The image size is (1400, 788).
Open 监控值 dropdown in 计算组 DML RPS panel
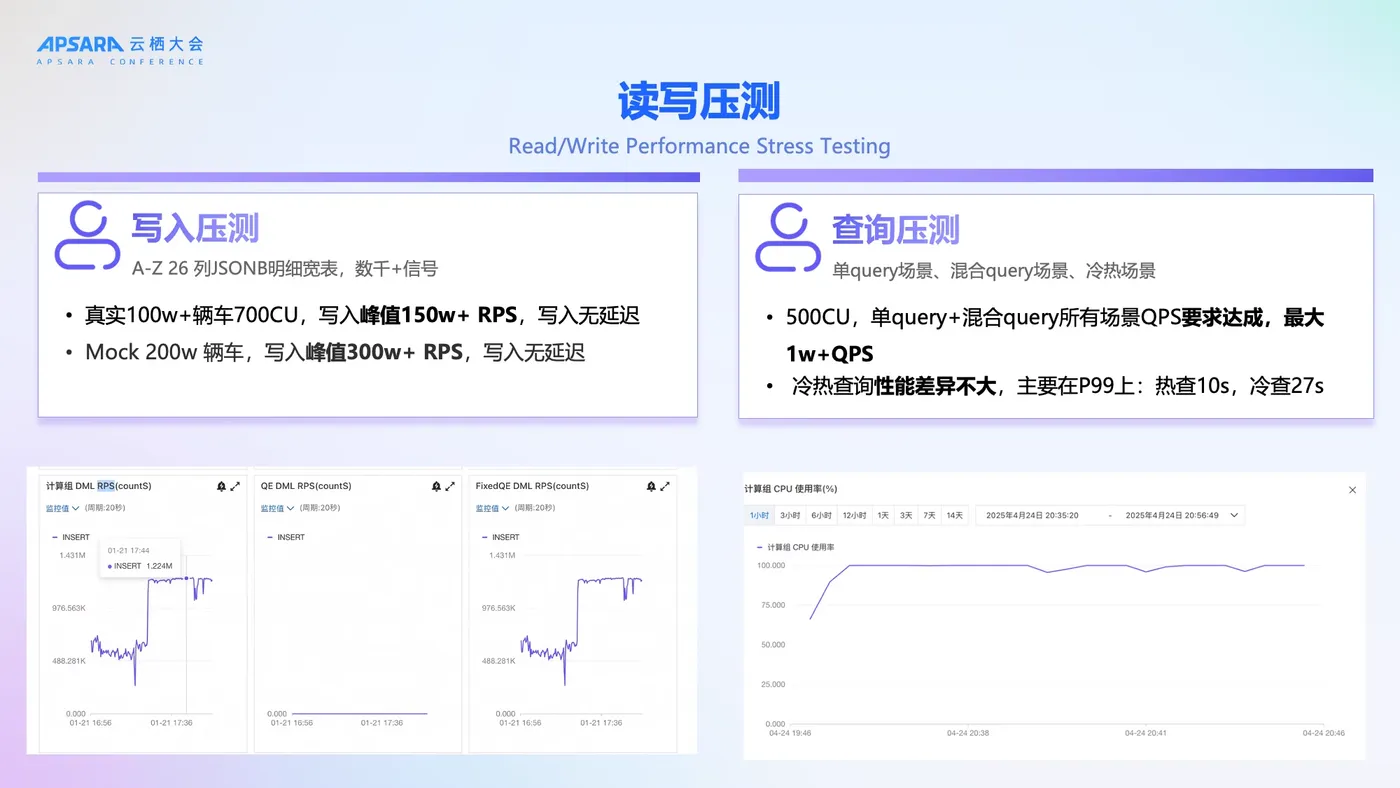[x=63, y=508]
